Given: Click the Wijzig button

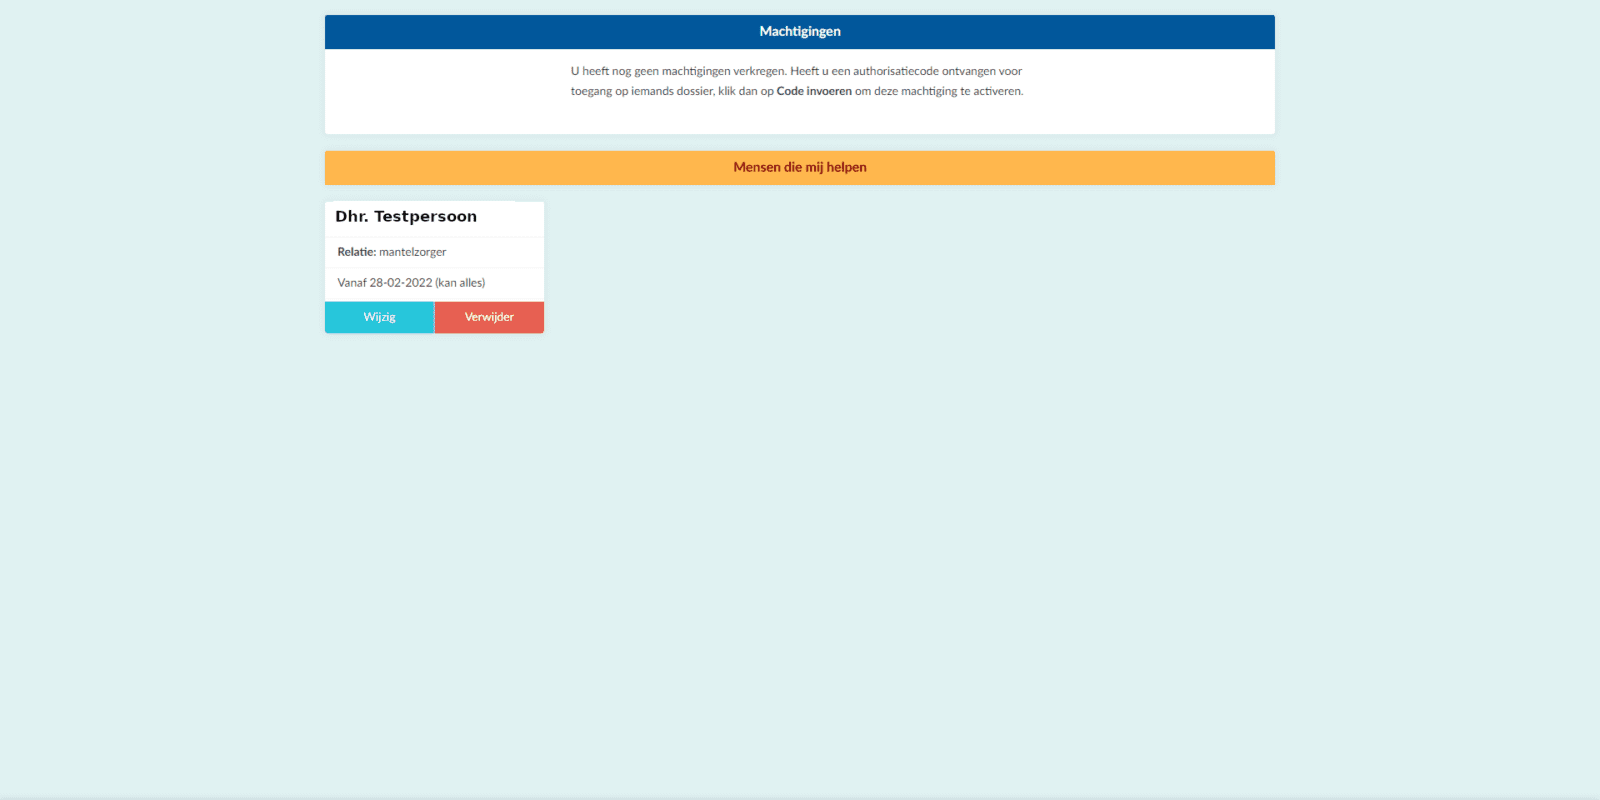Looking at the screenshot, I should (379, 317).
